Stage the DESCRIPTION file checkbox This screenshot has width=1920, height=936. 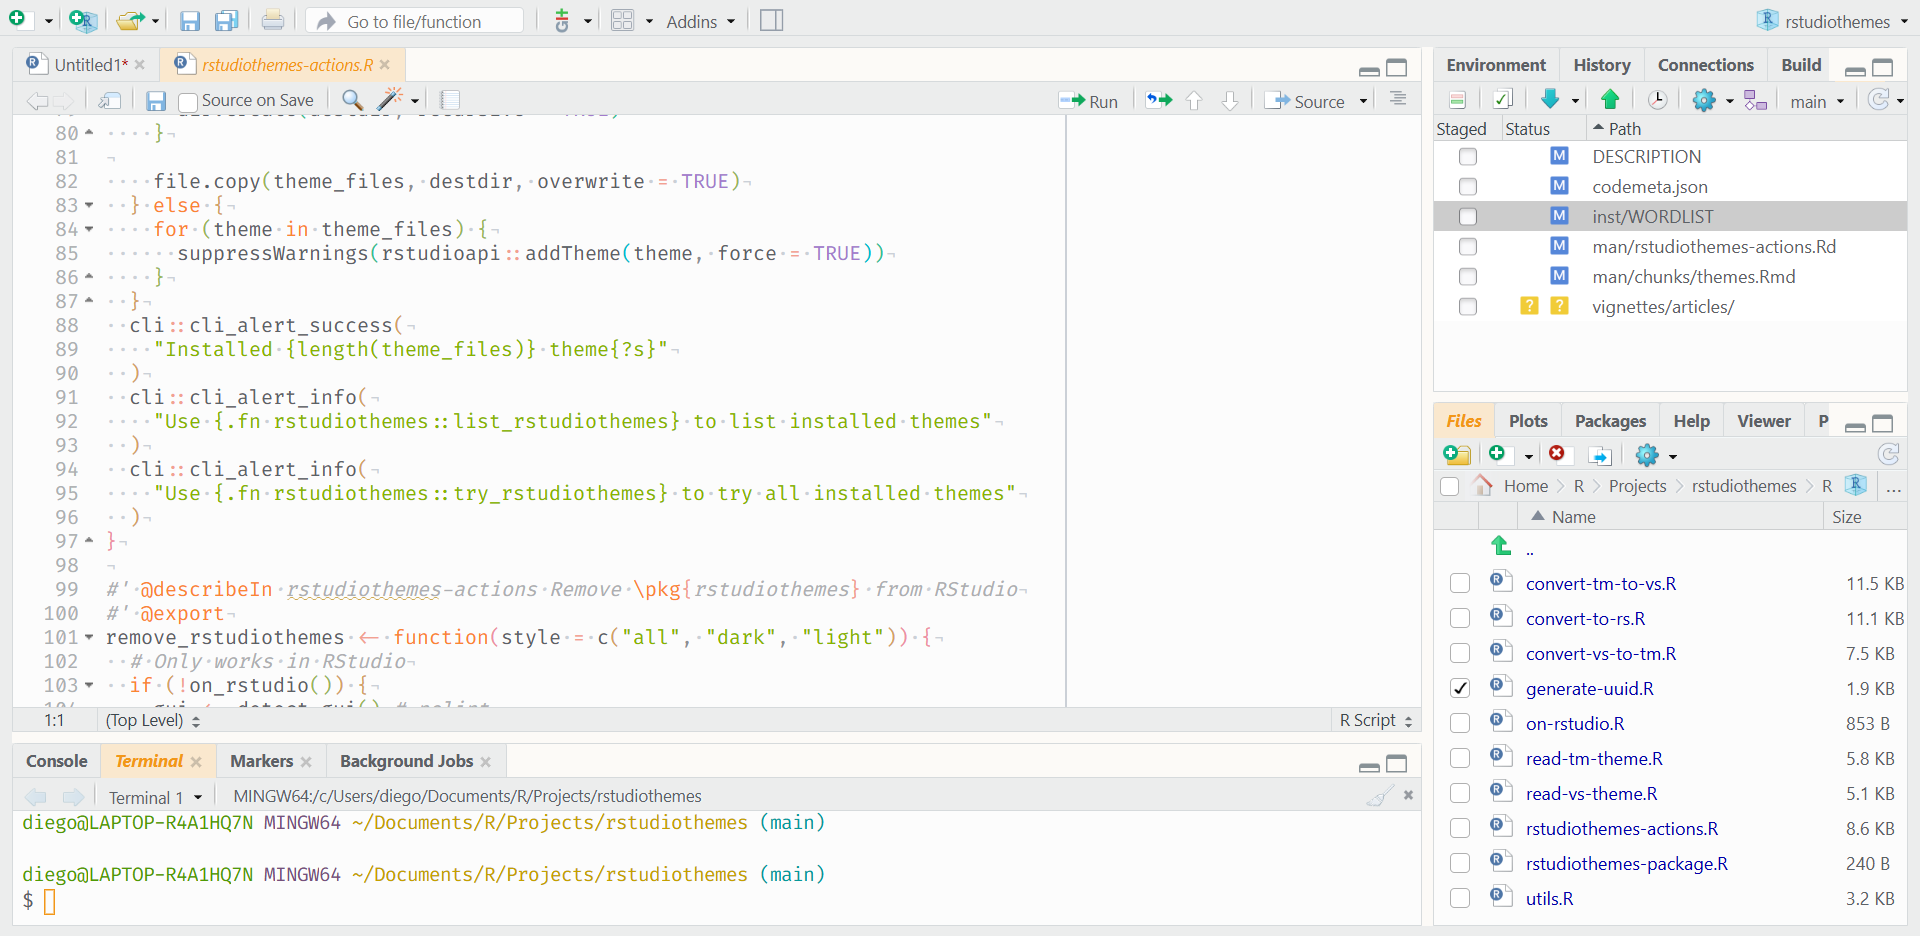click(1467, 157)
